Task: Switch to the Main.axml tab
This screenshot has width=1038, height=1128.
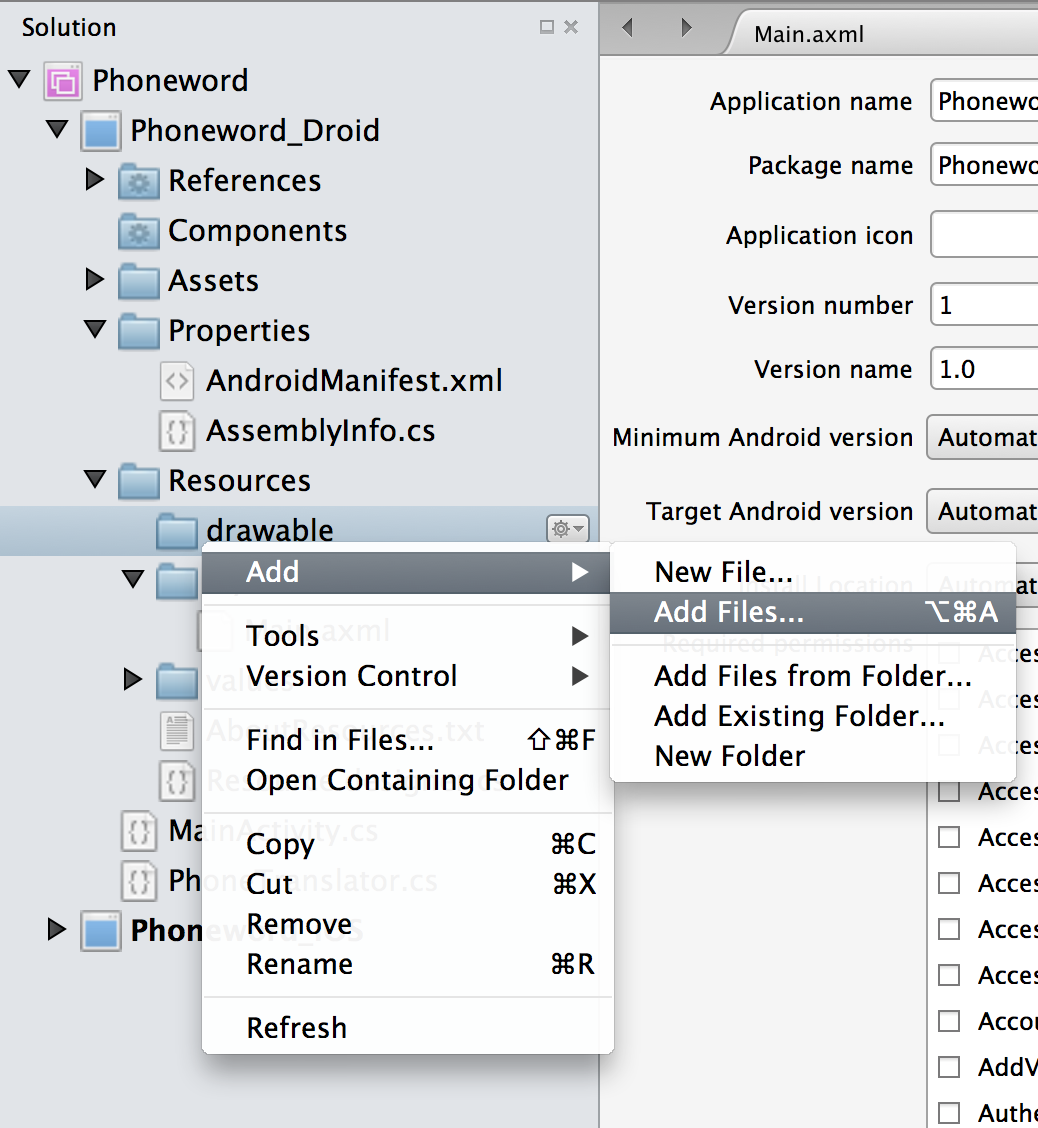Action: [808, 35]
